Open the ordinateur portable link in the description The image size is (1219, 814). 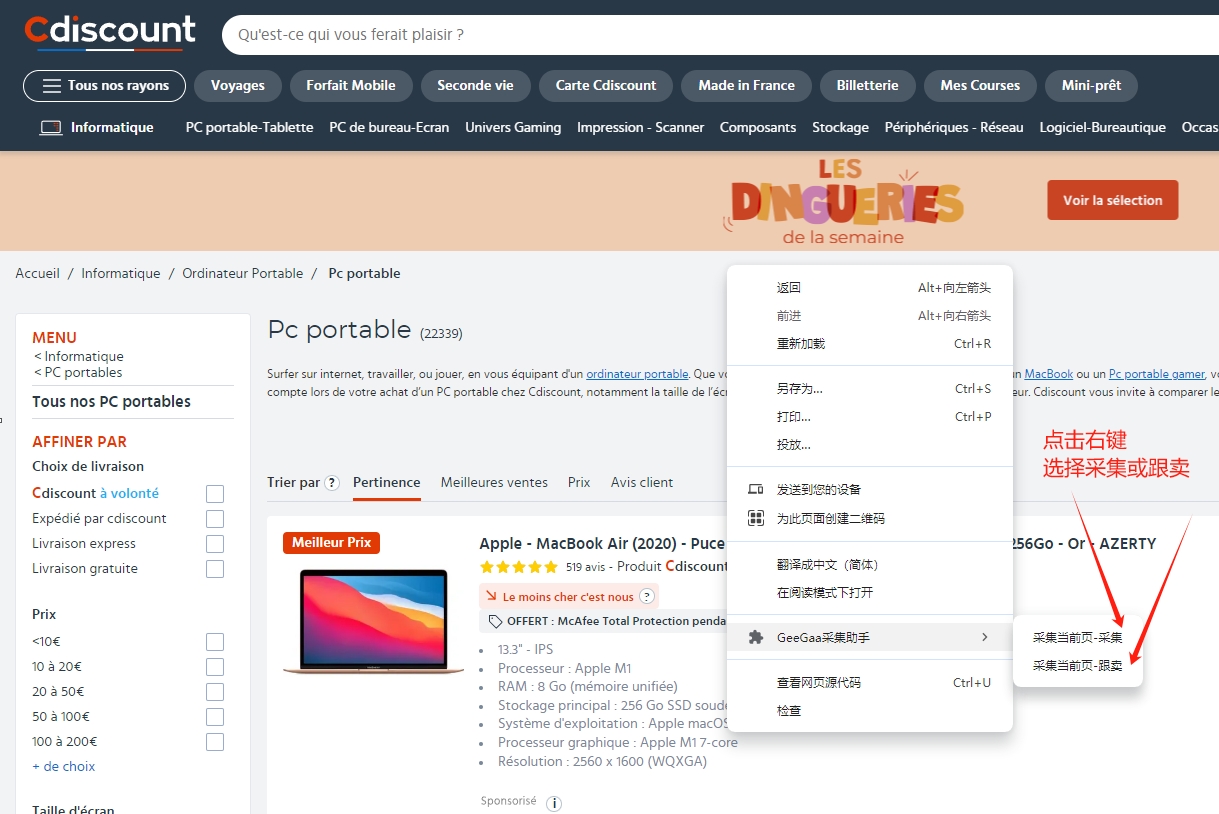point(638,374)
